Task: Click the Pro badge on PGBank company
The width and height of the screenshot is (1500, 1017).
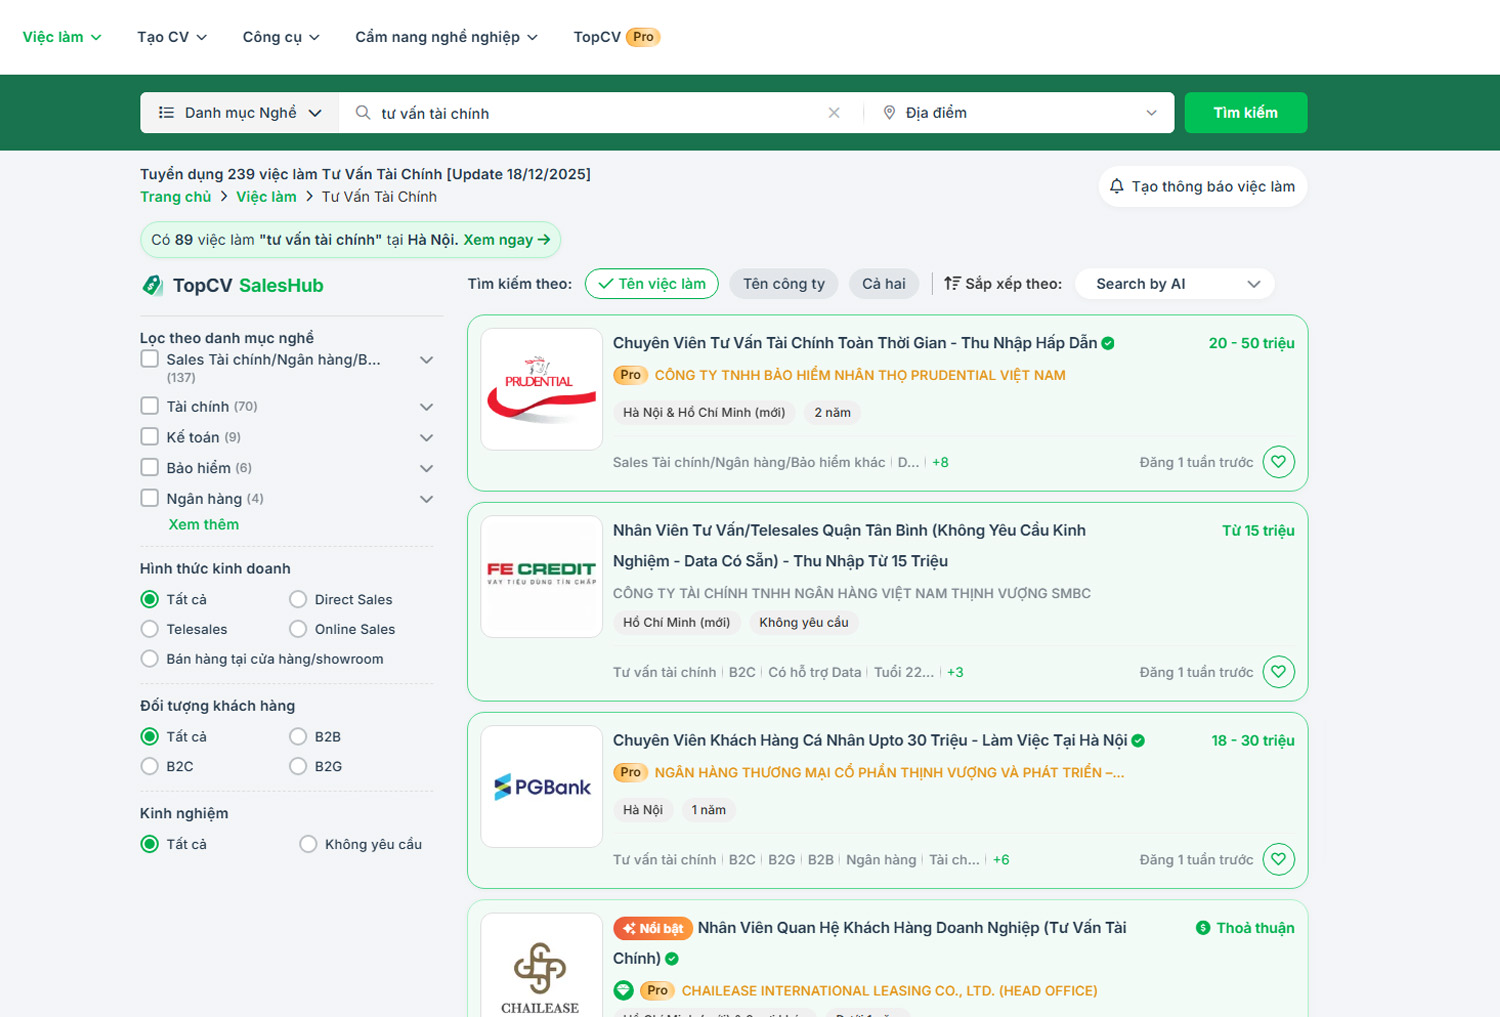Action: [x=630, y=772]
